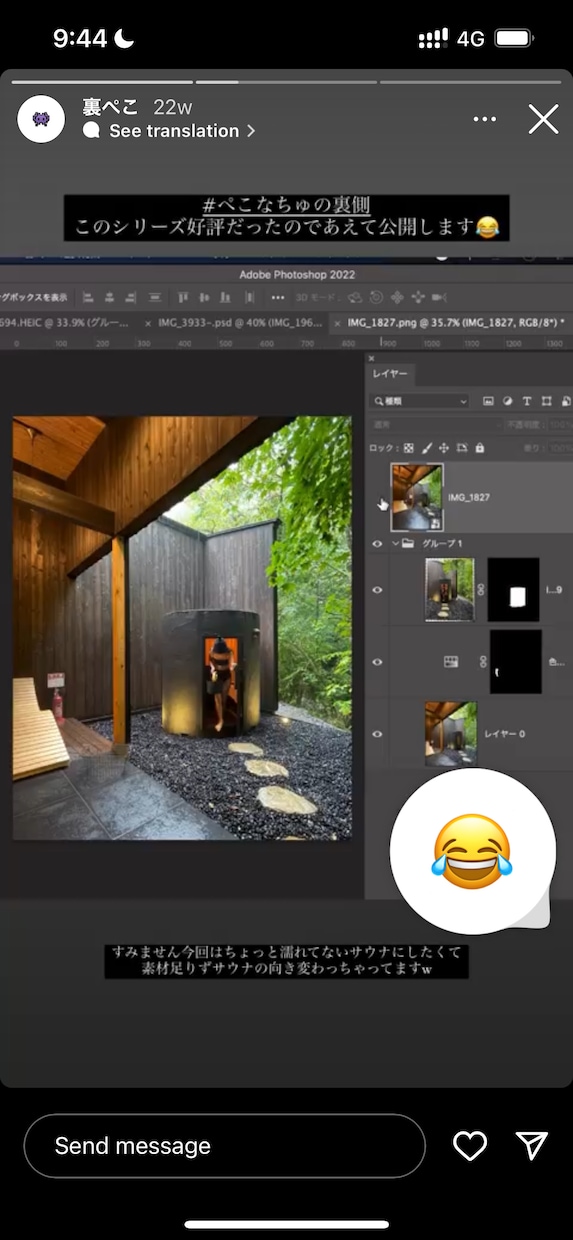Switch to the IMG_3933 psd document tab
The width and height of the screenshot is (573, 1240).
(240, 324)
